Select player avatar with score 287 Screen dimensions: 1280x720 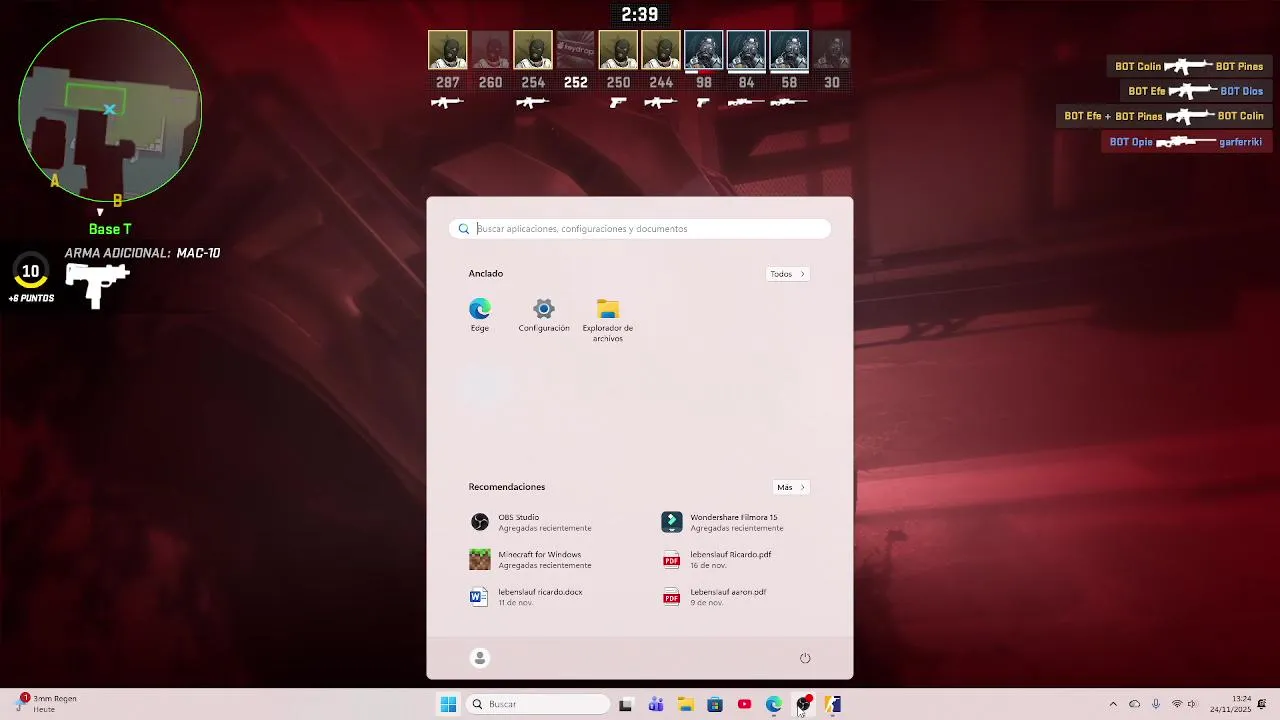tap(447, 50)
